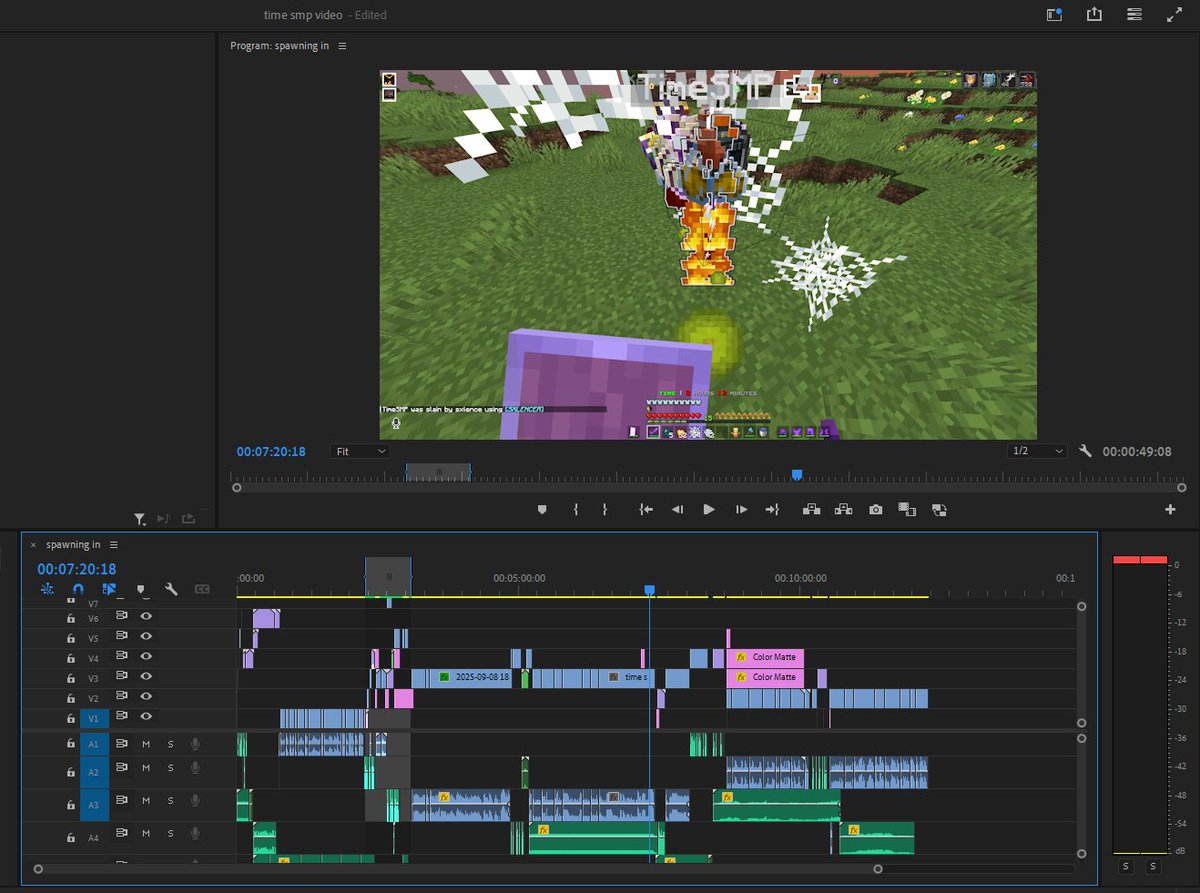Open the Program monitor panel menu

coord(342,46)
